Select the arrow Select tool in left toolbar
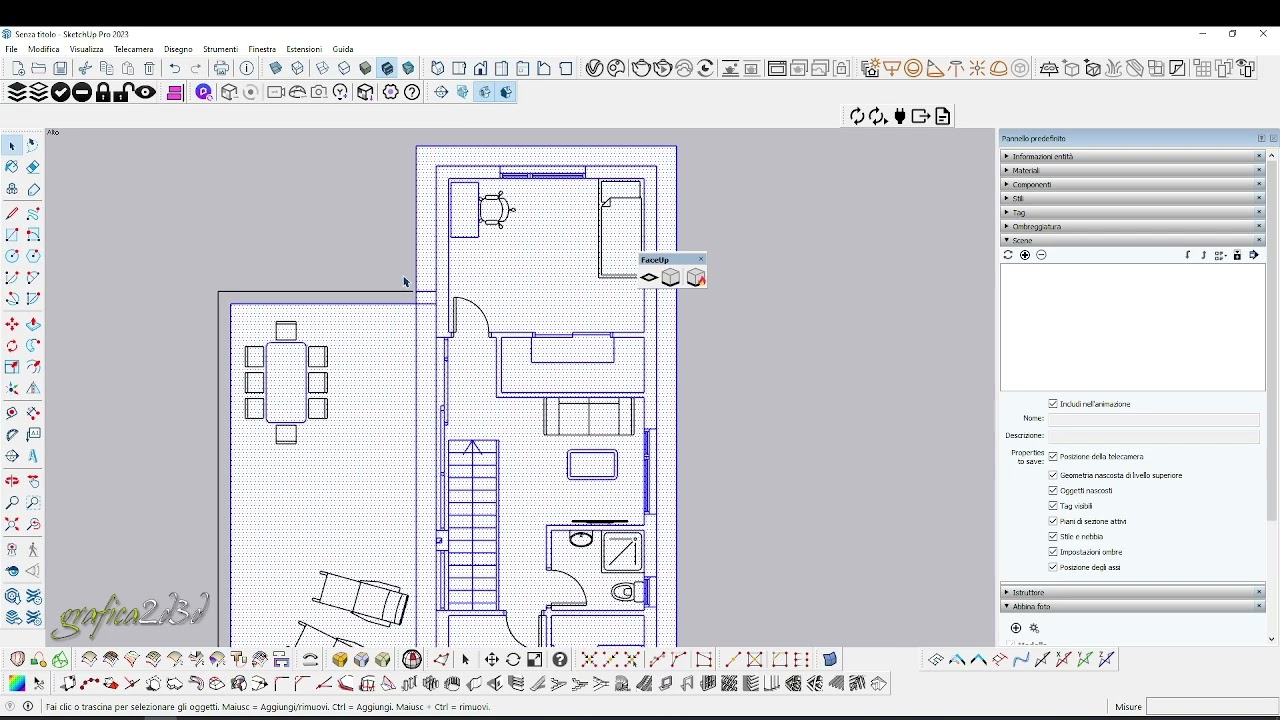Image resolution: width=1280 pixels, height=720 pixels. [12, 146]
